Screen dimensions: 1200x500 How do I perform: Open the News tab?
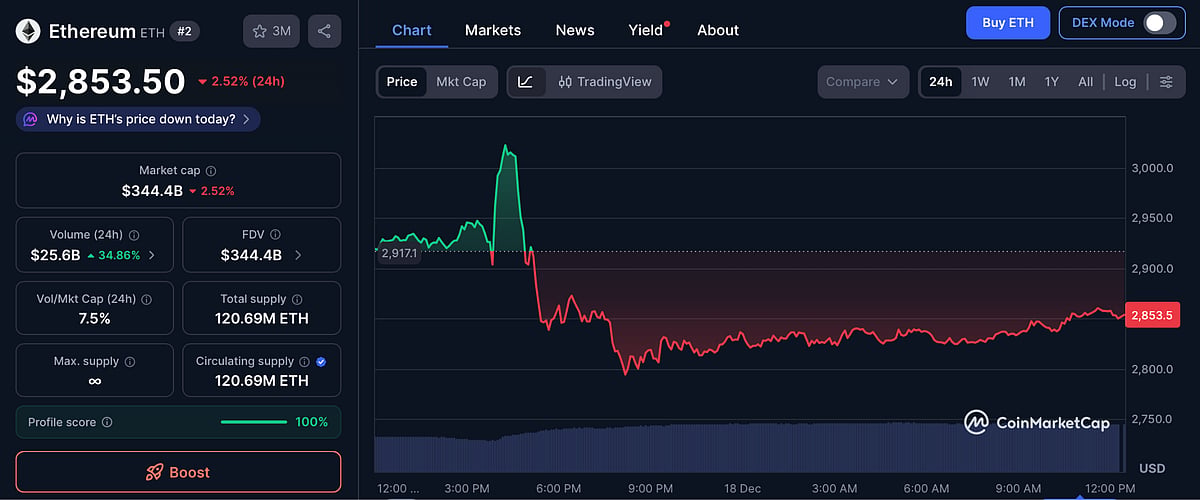click(x=575, y=30)
